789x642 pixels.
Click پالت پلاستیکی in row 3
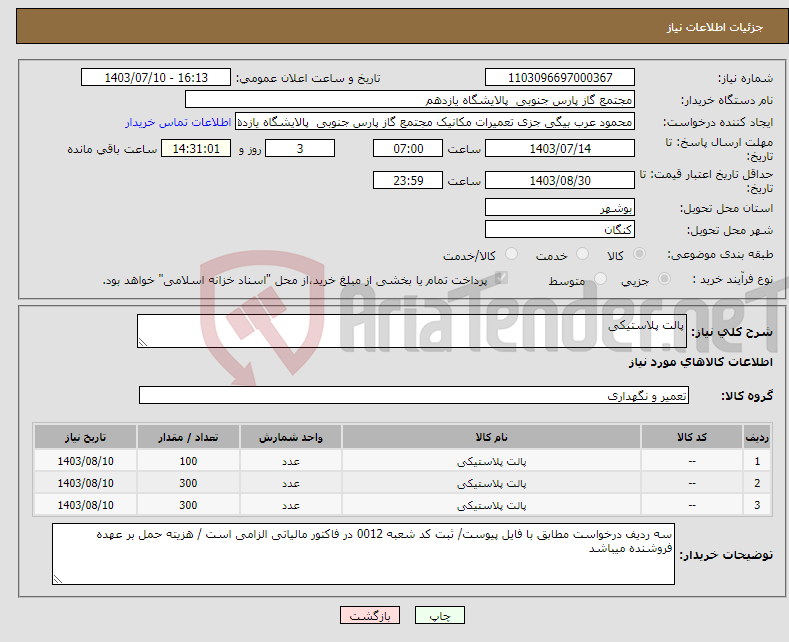(x=491, y=505)
